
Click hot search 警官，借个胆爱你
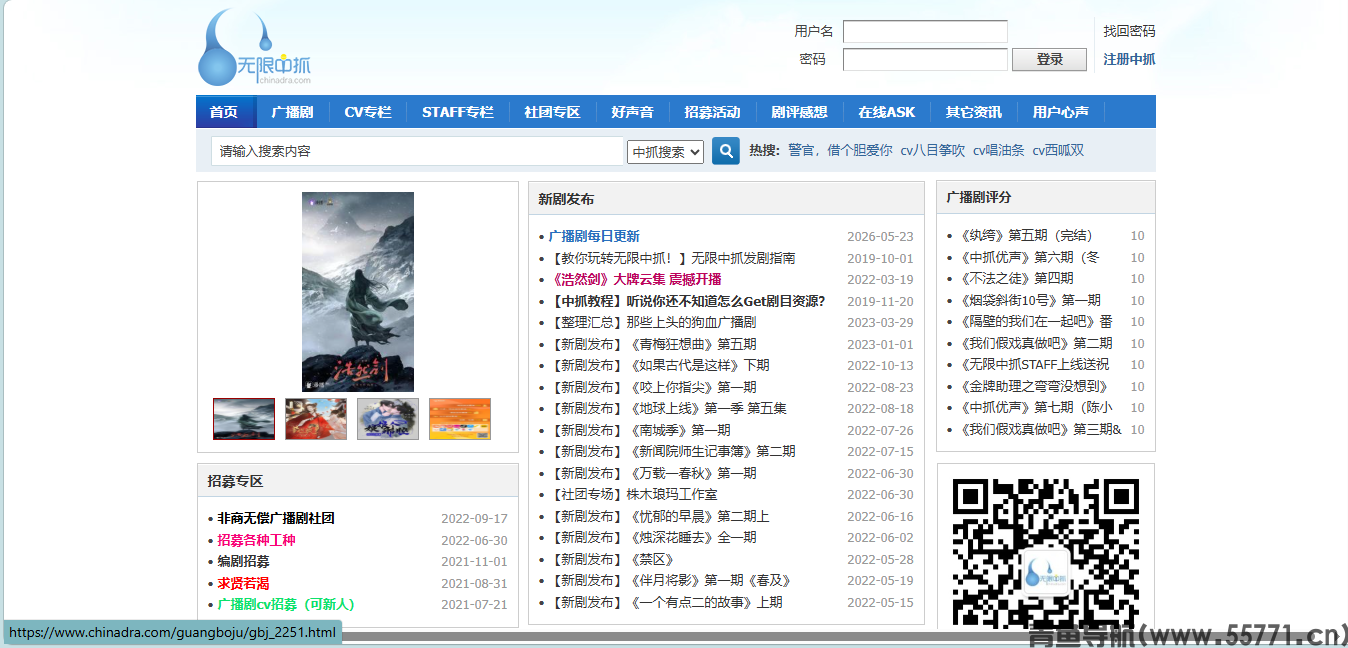tap(840, 151)
